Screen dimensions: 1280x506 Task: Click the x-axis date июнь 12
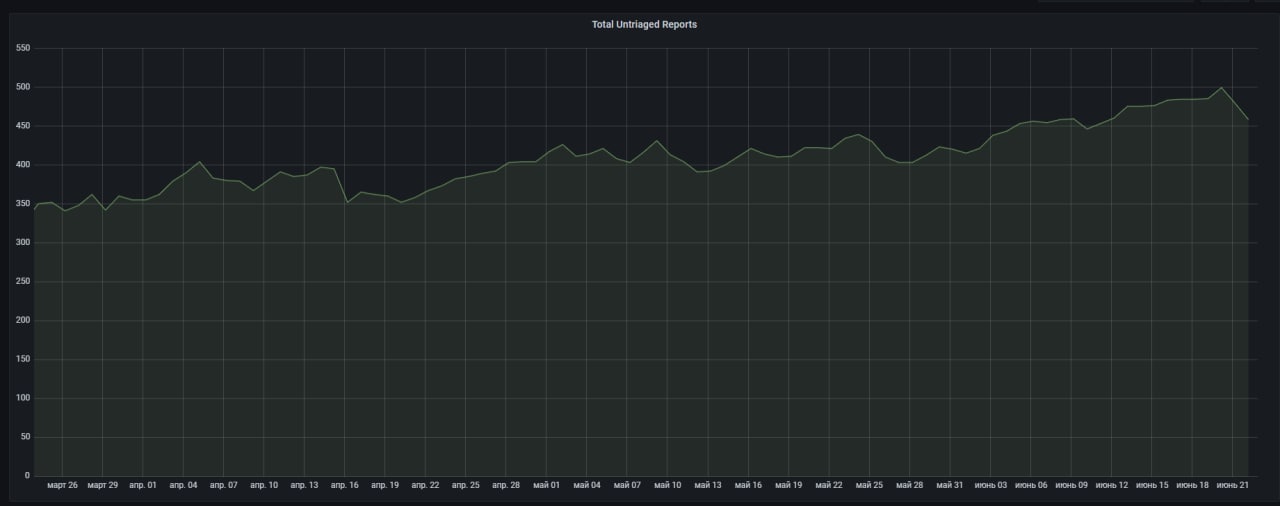pyautogui.click(x=1111, y=485)
